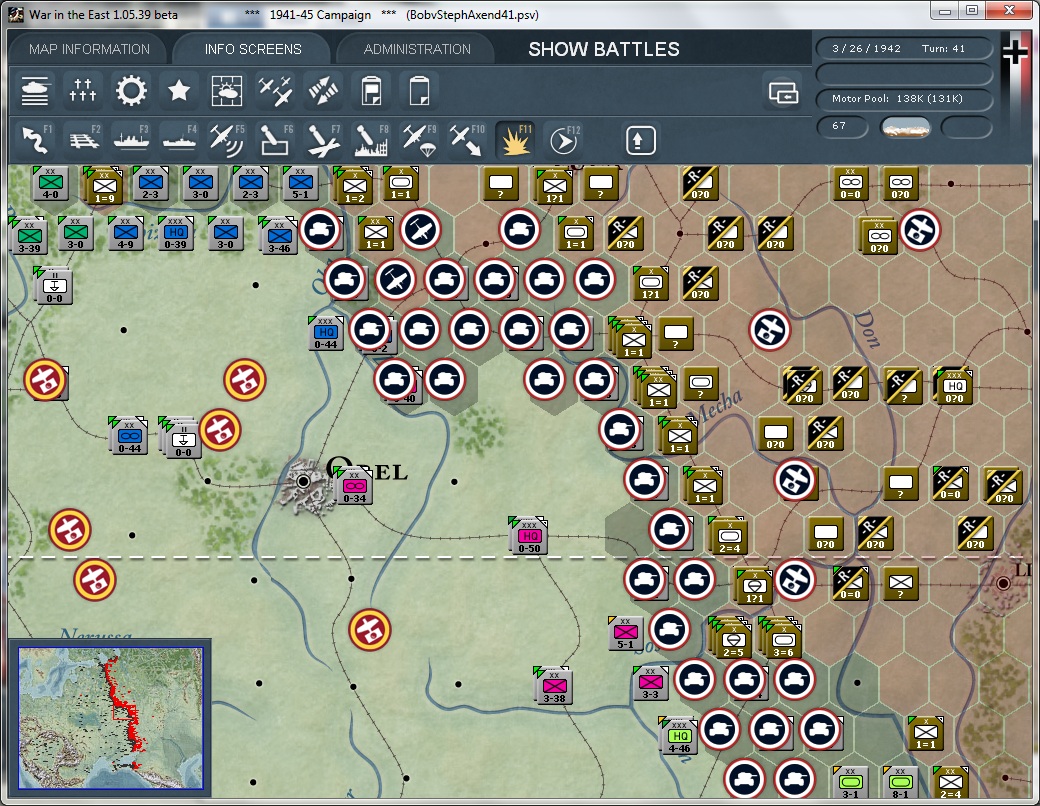Open the reinforcement arrows icon
Screen dimensions: 1040x806
[323, 90]
